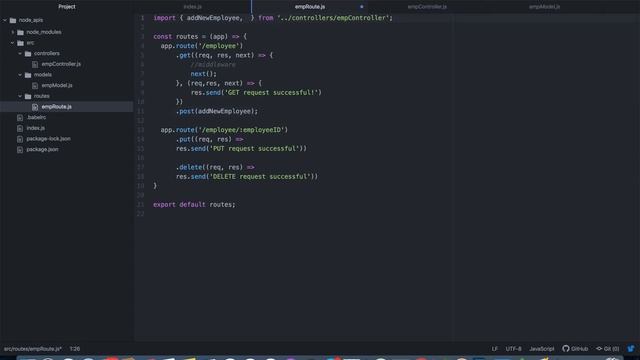Open the JavaScript grammar selector

(542, 349)
